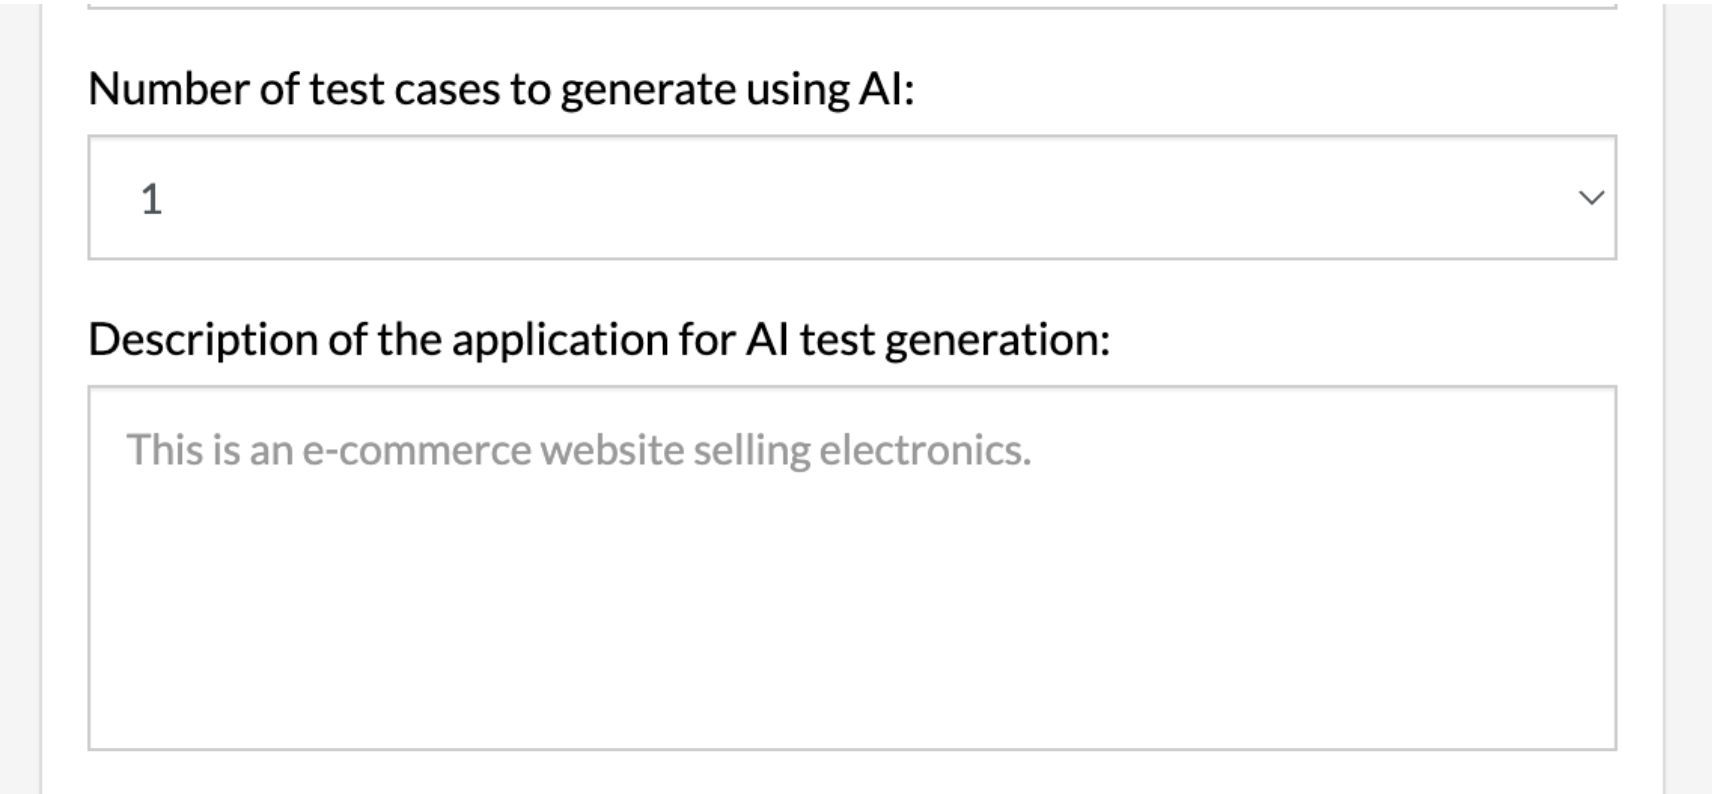Click the selected value "1" in the dropdown

(x=152, y=199)
